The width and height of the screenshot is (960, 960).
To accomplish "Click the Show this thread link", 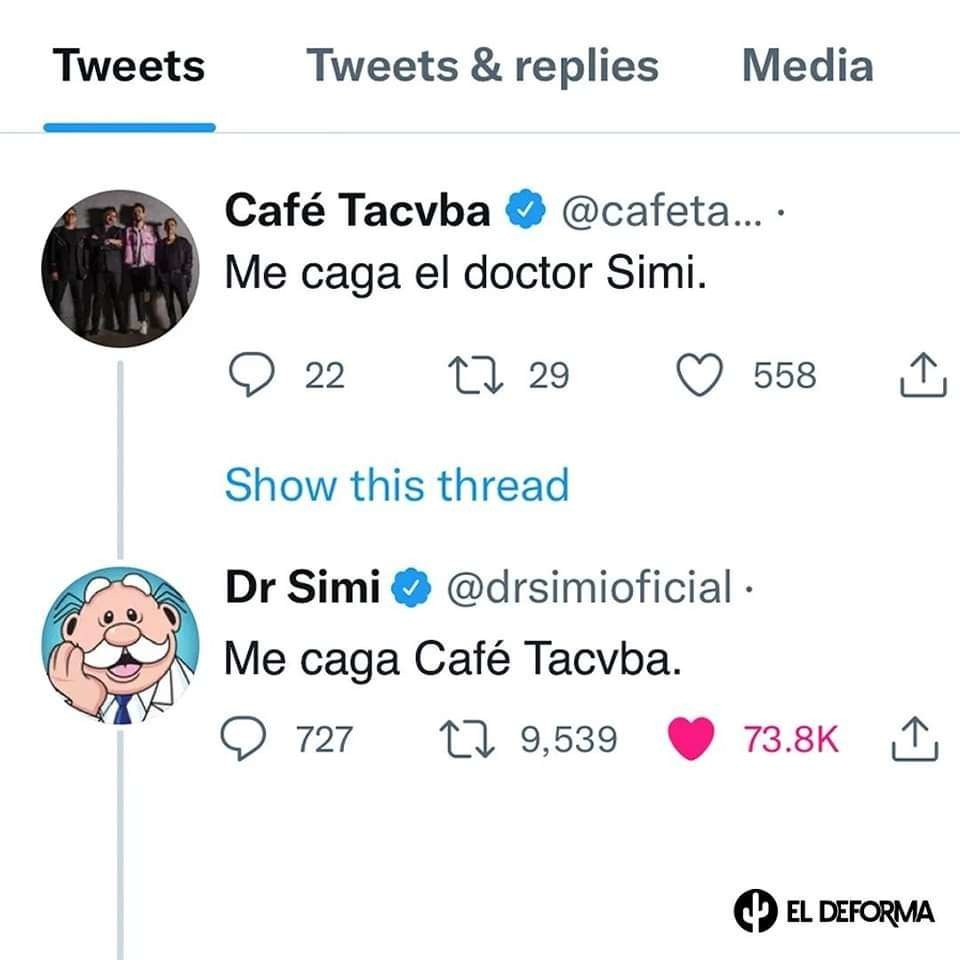I will (x=396, y=486).
